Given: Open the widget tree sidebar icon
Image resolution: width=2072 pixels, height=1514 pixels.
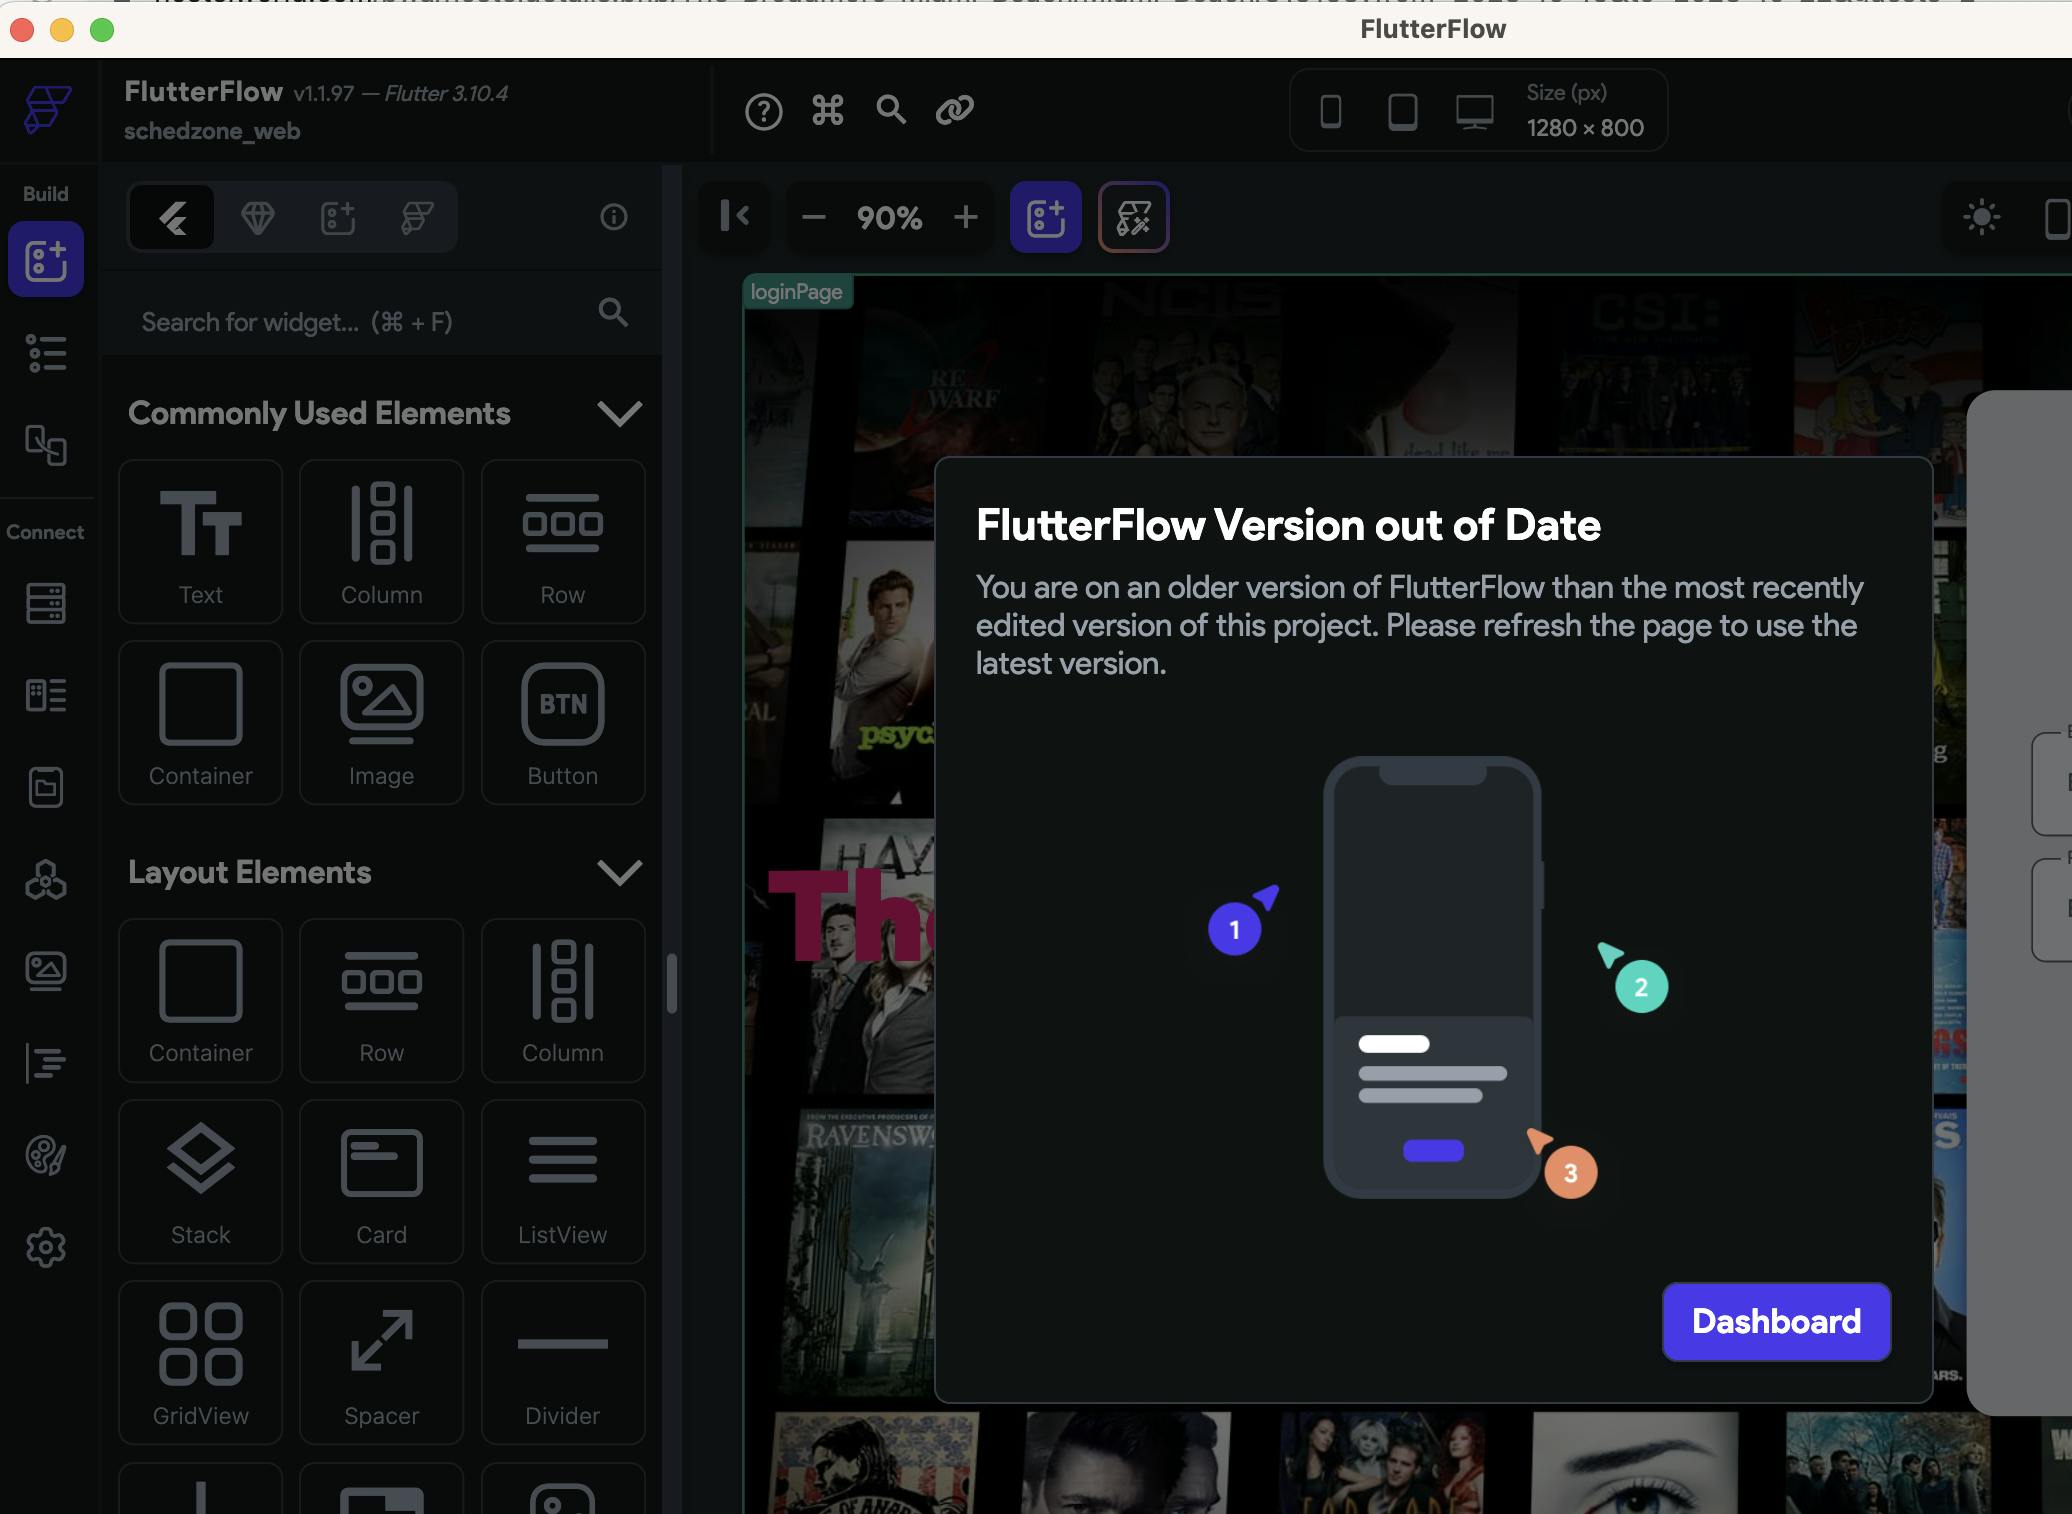Looking at the screenshot, I should point(46,353).
